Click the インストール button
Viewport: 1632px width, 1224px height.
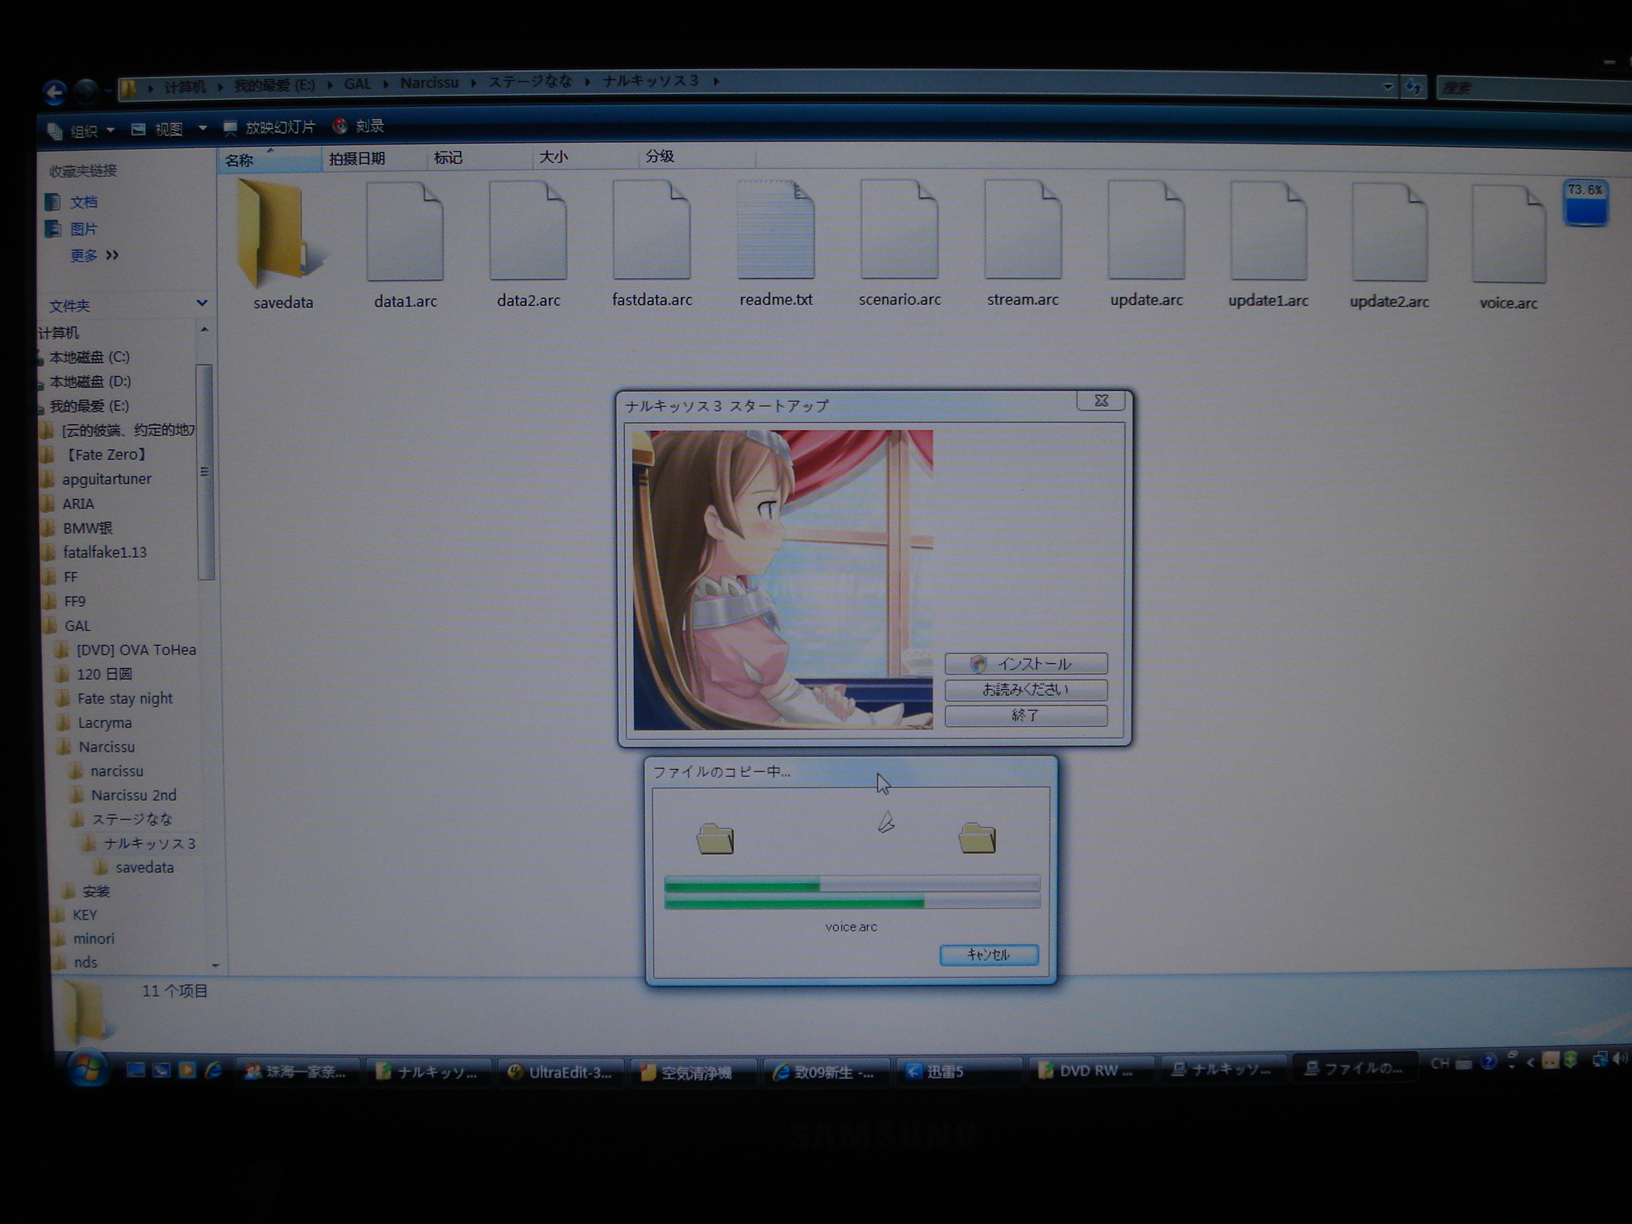(1025, 664)
